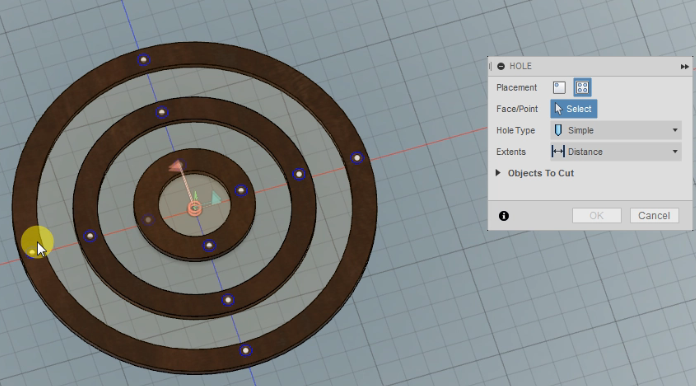The height and width of the screenshot is (386, 696).
Task: Click the origin point at ring center
Action: click(x=194, y=209)
